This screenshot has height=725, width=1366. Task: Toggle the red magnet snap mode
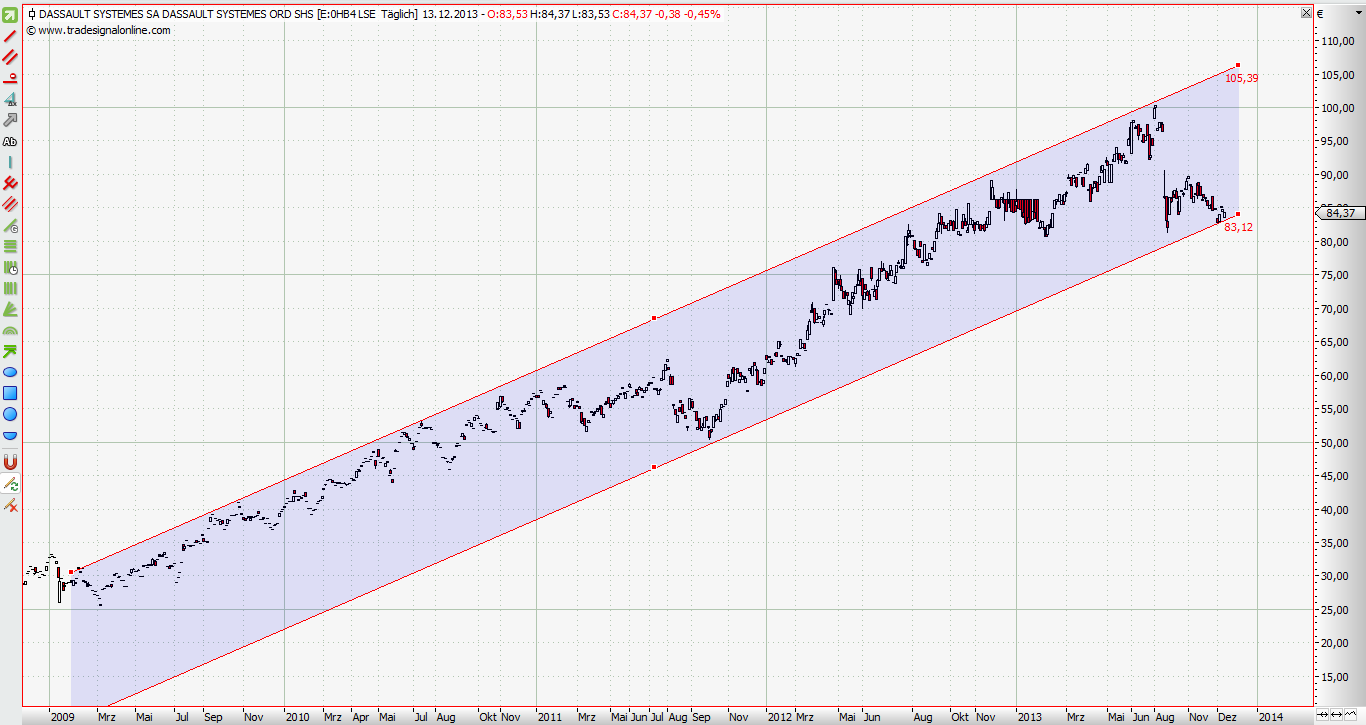click(10, 462)
